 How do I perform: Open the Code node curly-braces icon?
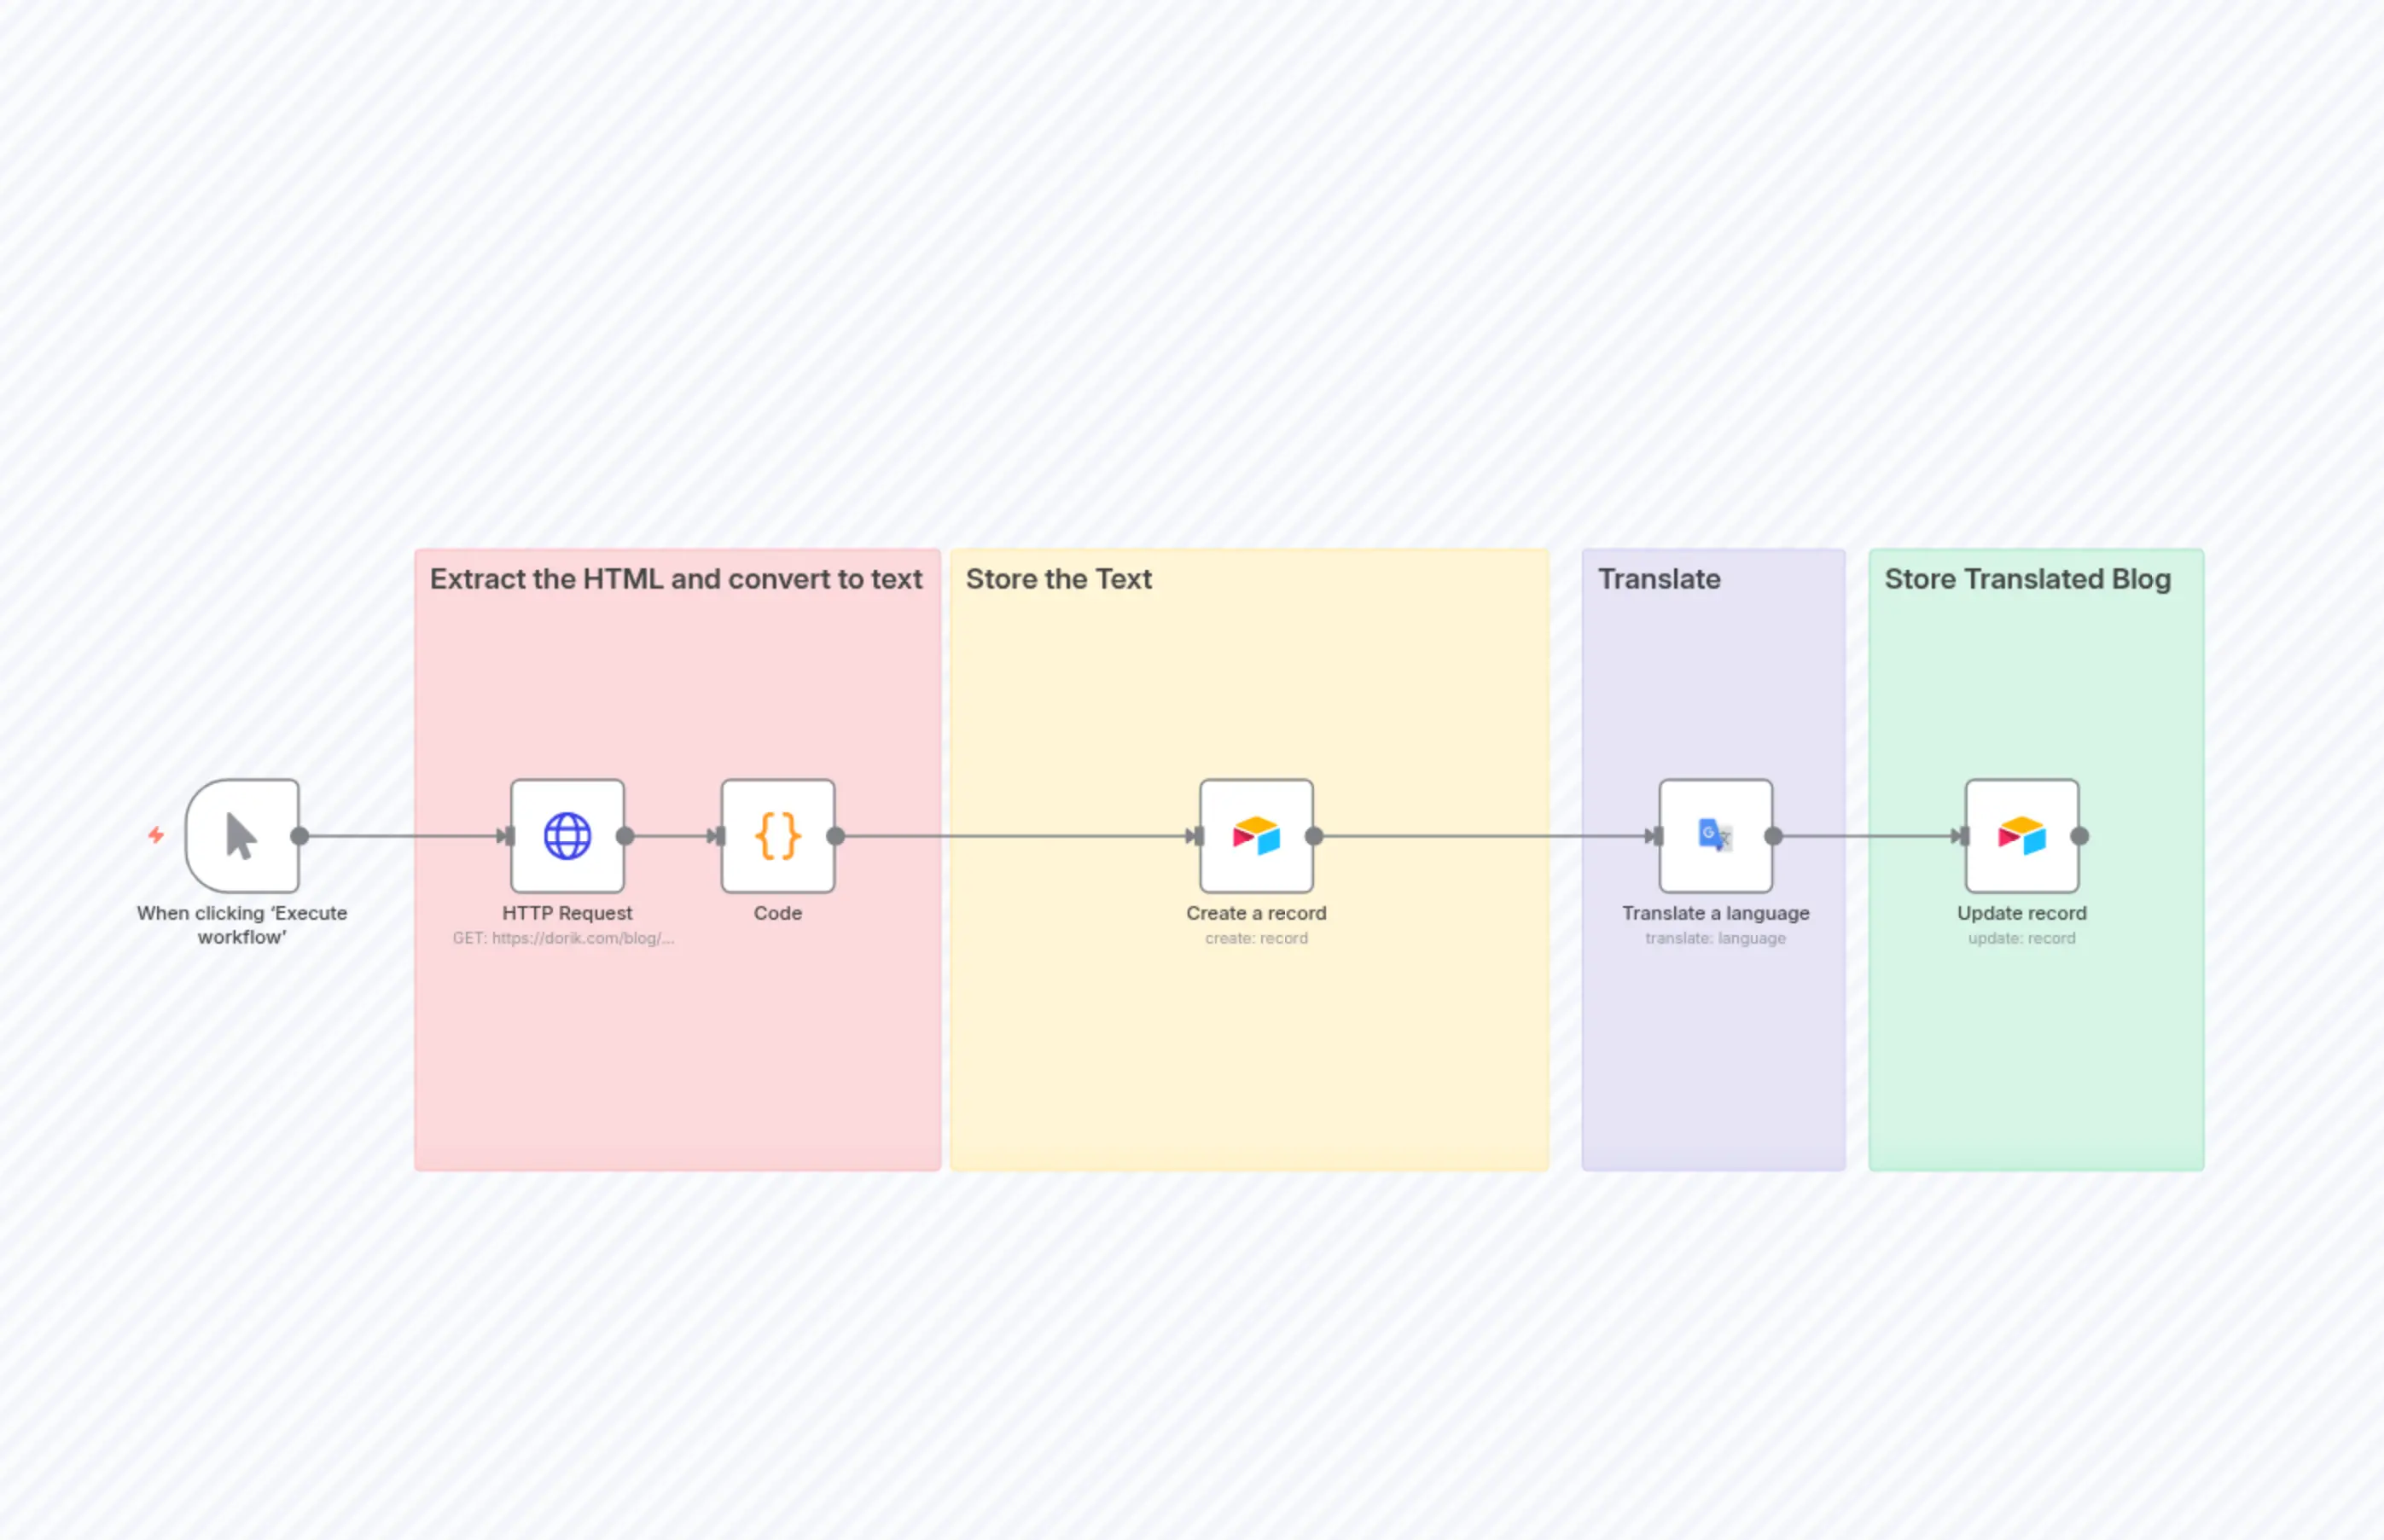coord(777,835)
